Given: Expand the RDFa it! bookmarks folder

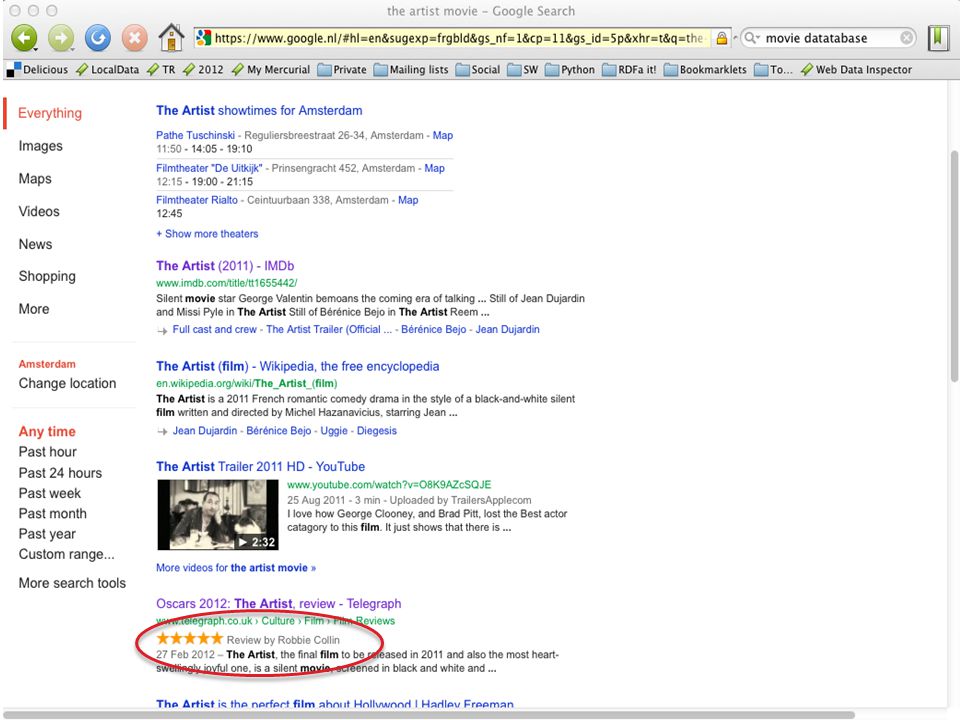Looking at the screenshot, I should 629,70.
